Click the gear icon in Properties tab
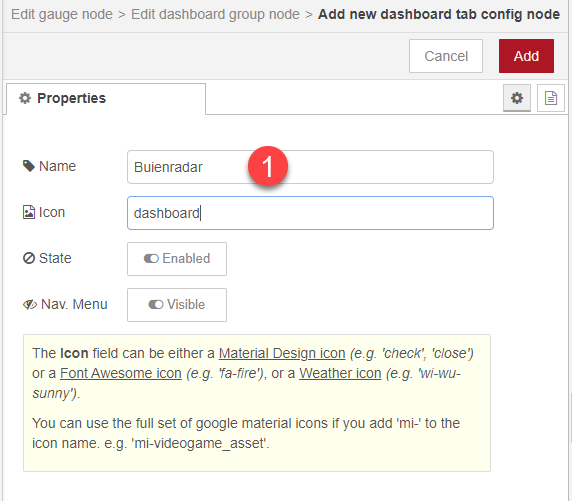This screenshot has height=501, width=572. [x=25, y=98]
